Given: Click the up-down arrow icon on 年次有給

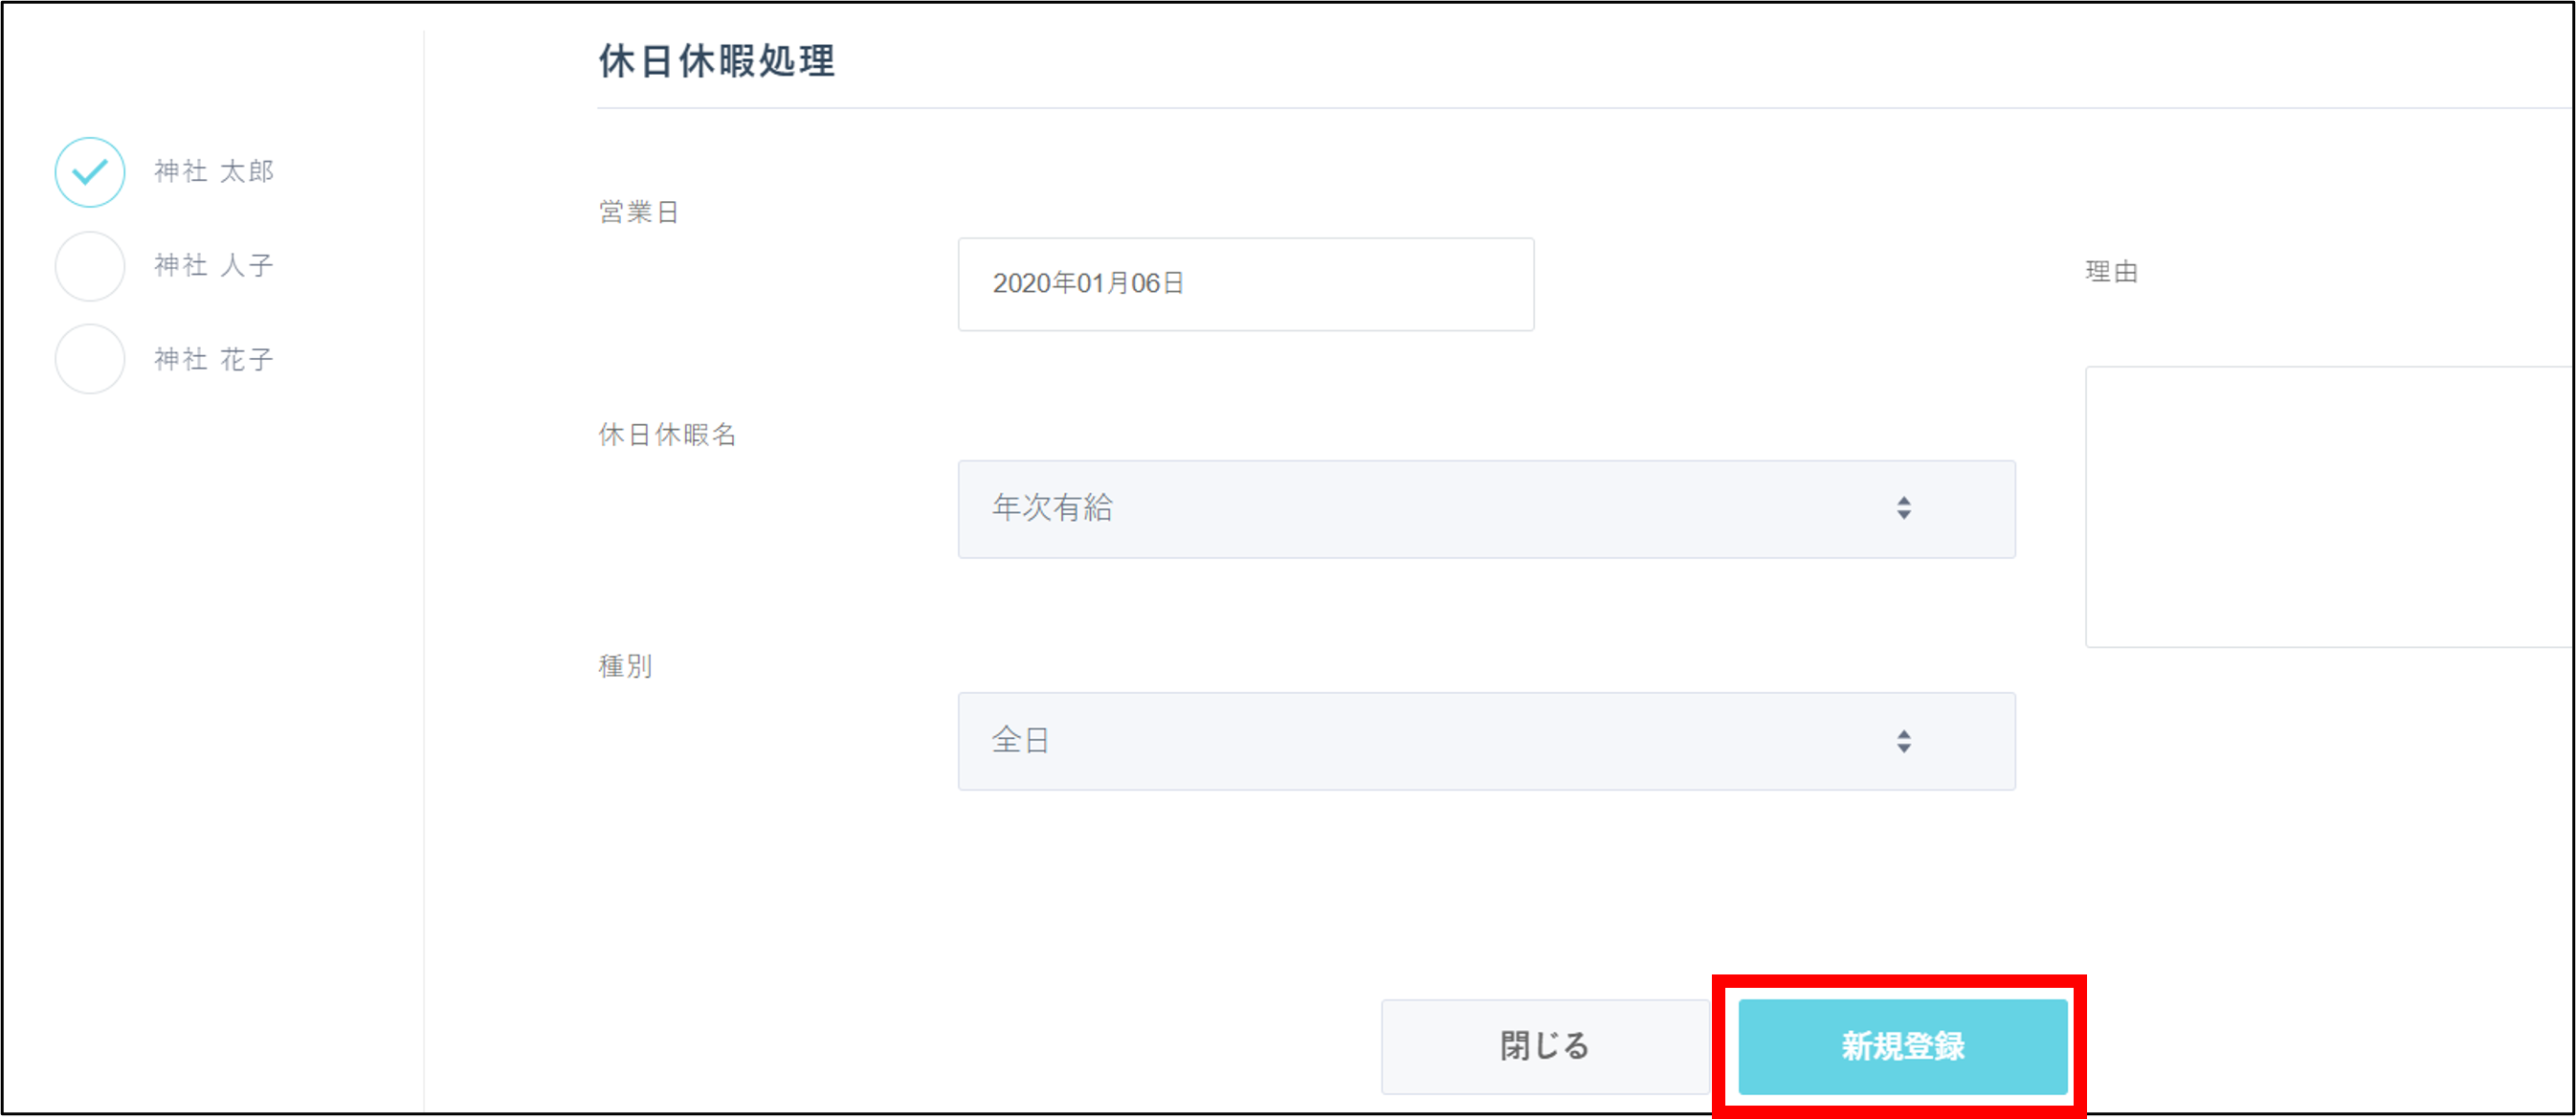Looking at the screenshot, I should tap(1903, 509).
